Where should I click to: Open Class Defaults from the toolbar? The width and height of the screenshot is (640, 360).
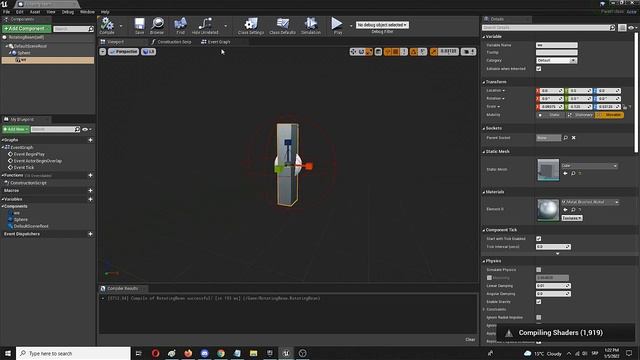tap(282, 25)
